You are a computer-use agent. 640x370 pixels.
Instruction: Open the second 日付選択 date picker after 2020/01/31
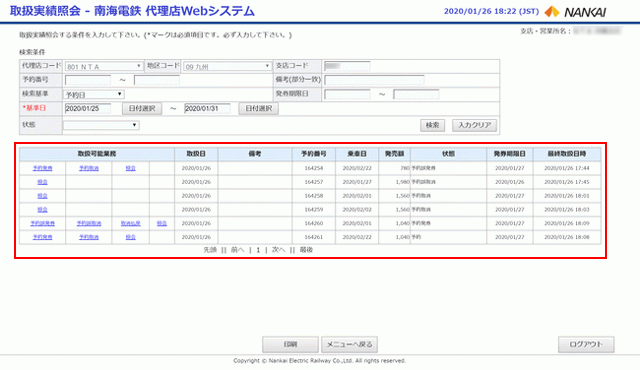[x=258, y=109]
